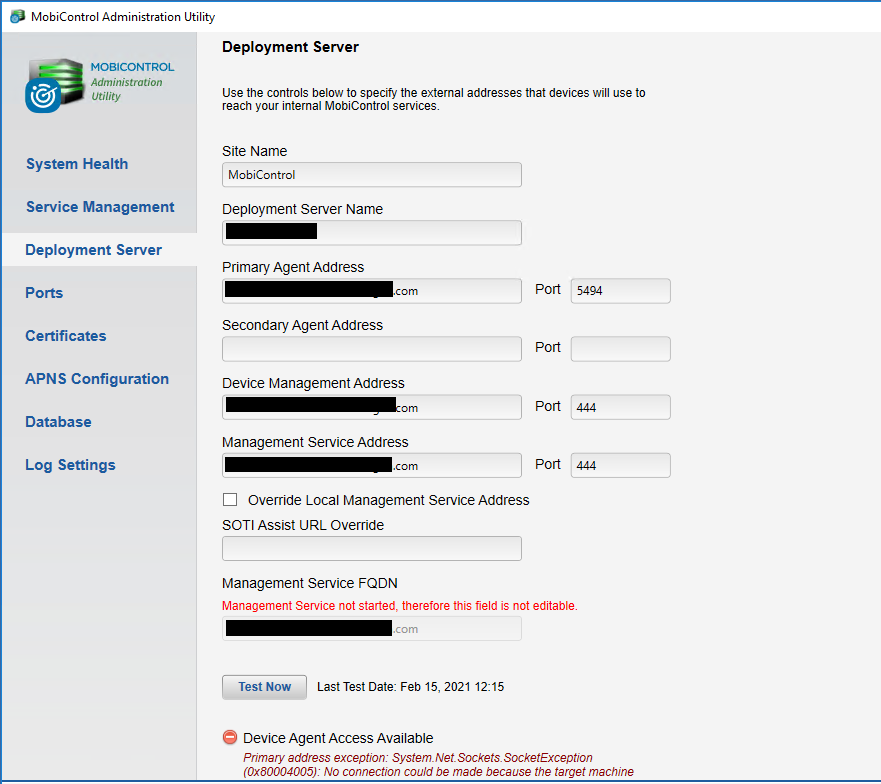This screenshot has width=881, height=784.
Task: Click the Secondary Agent Port field
Action: point(619,349)
